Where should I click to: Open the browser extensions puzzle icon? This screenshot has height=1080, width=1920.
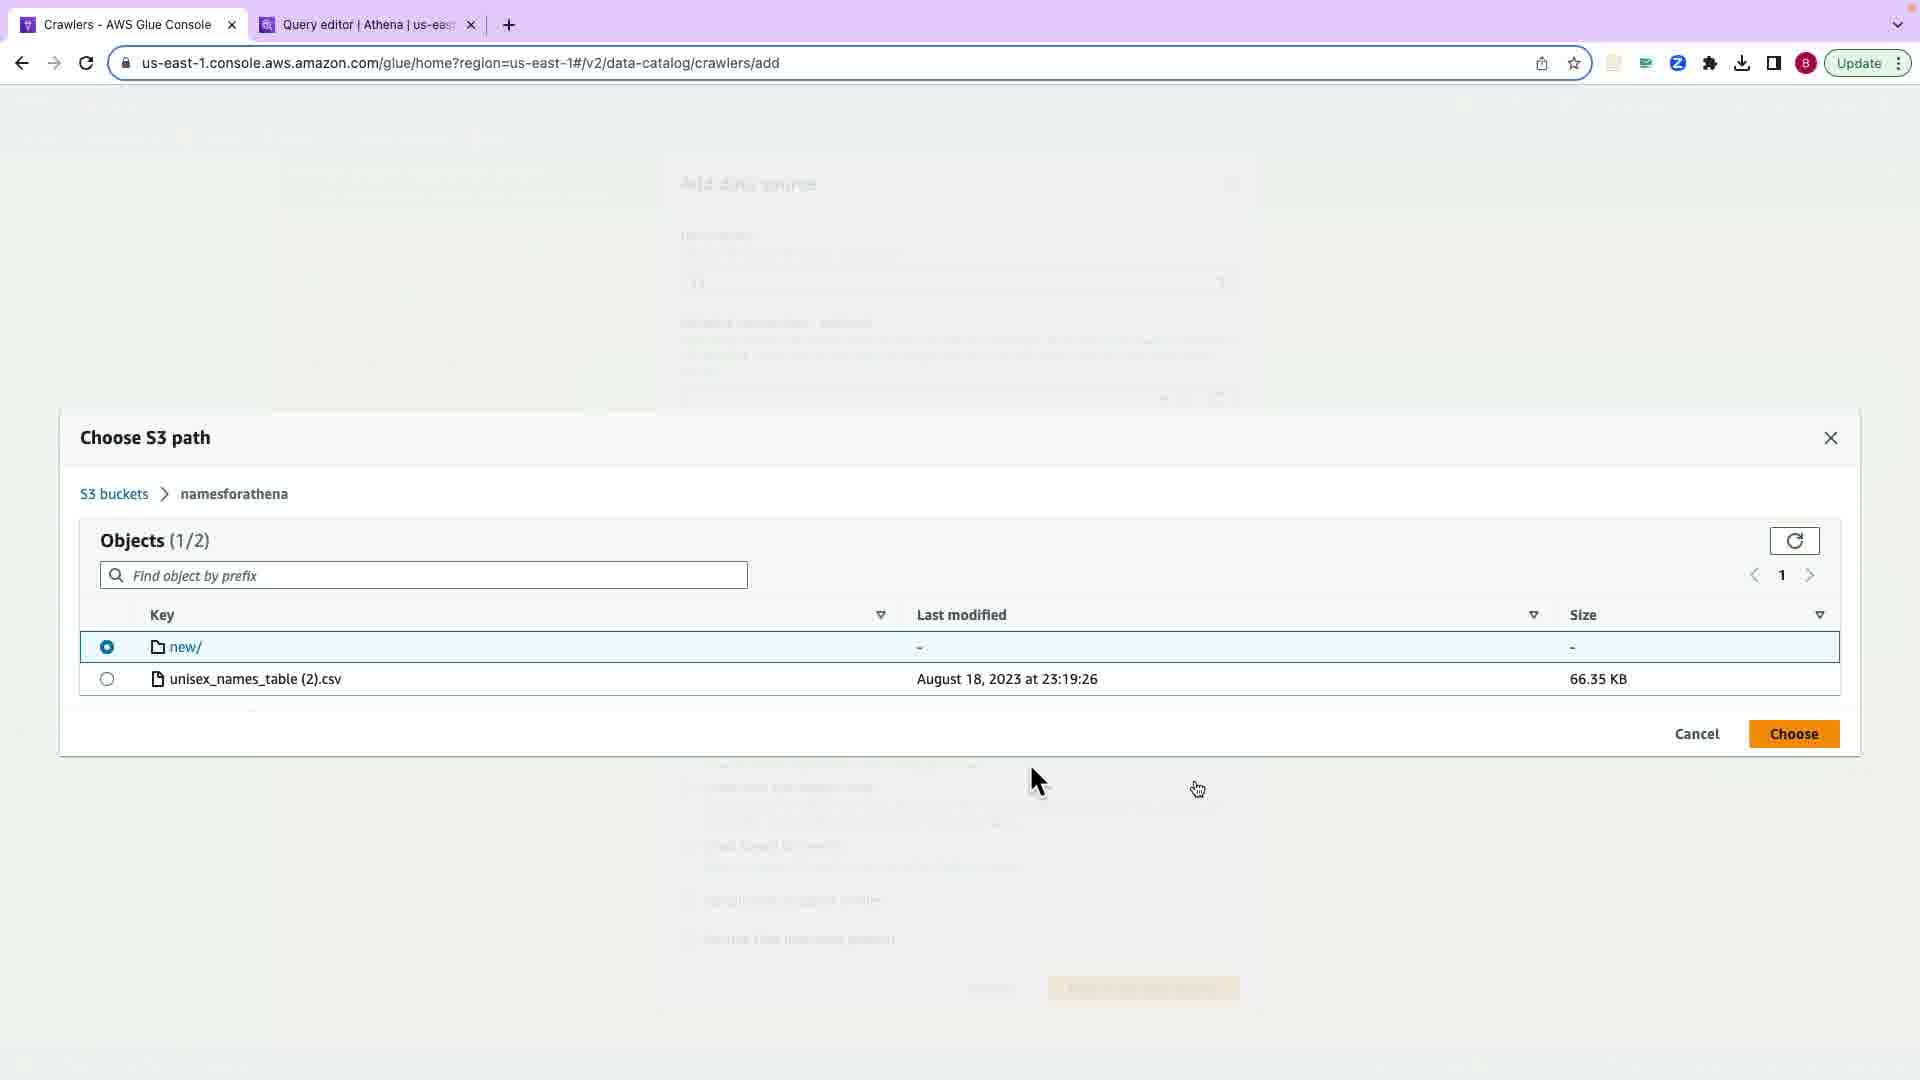(x=1709, y=63)
